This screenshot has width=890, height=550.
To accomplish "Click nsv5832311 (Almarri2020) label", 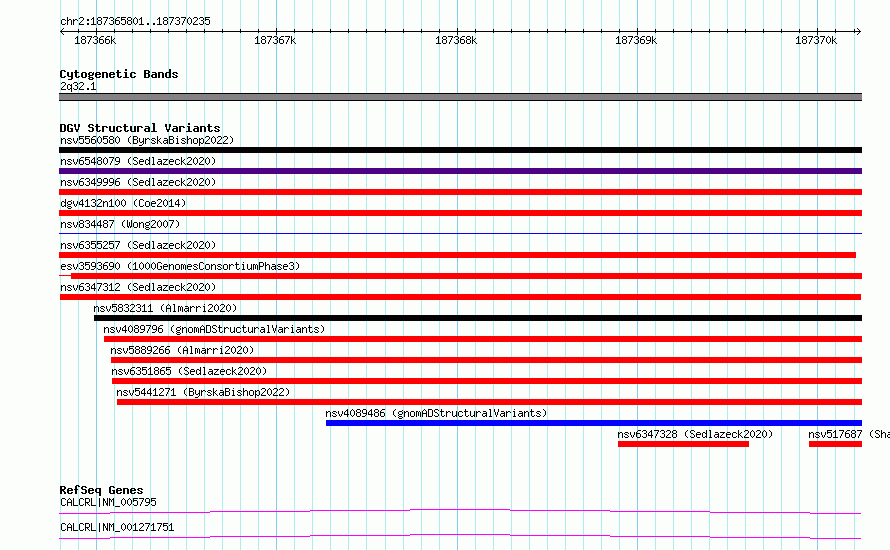I will 165,308.
